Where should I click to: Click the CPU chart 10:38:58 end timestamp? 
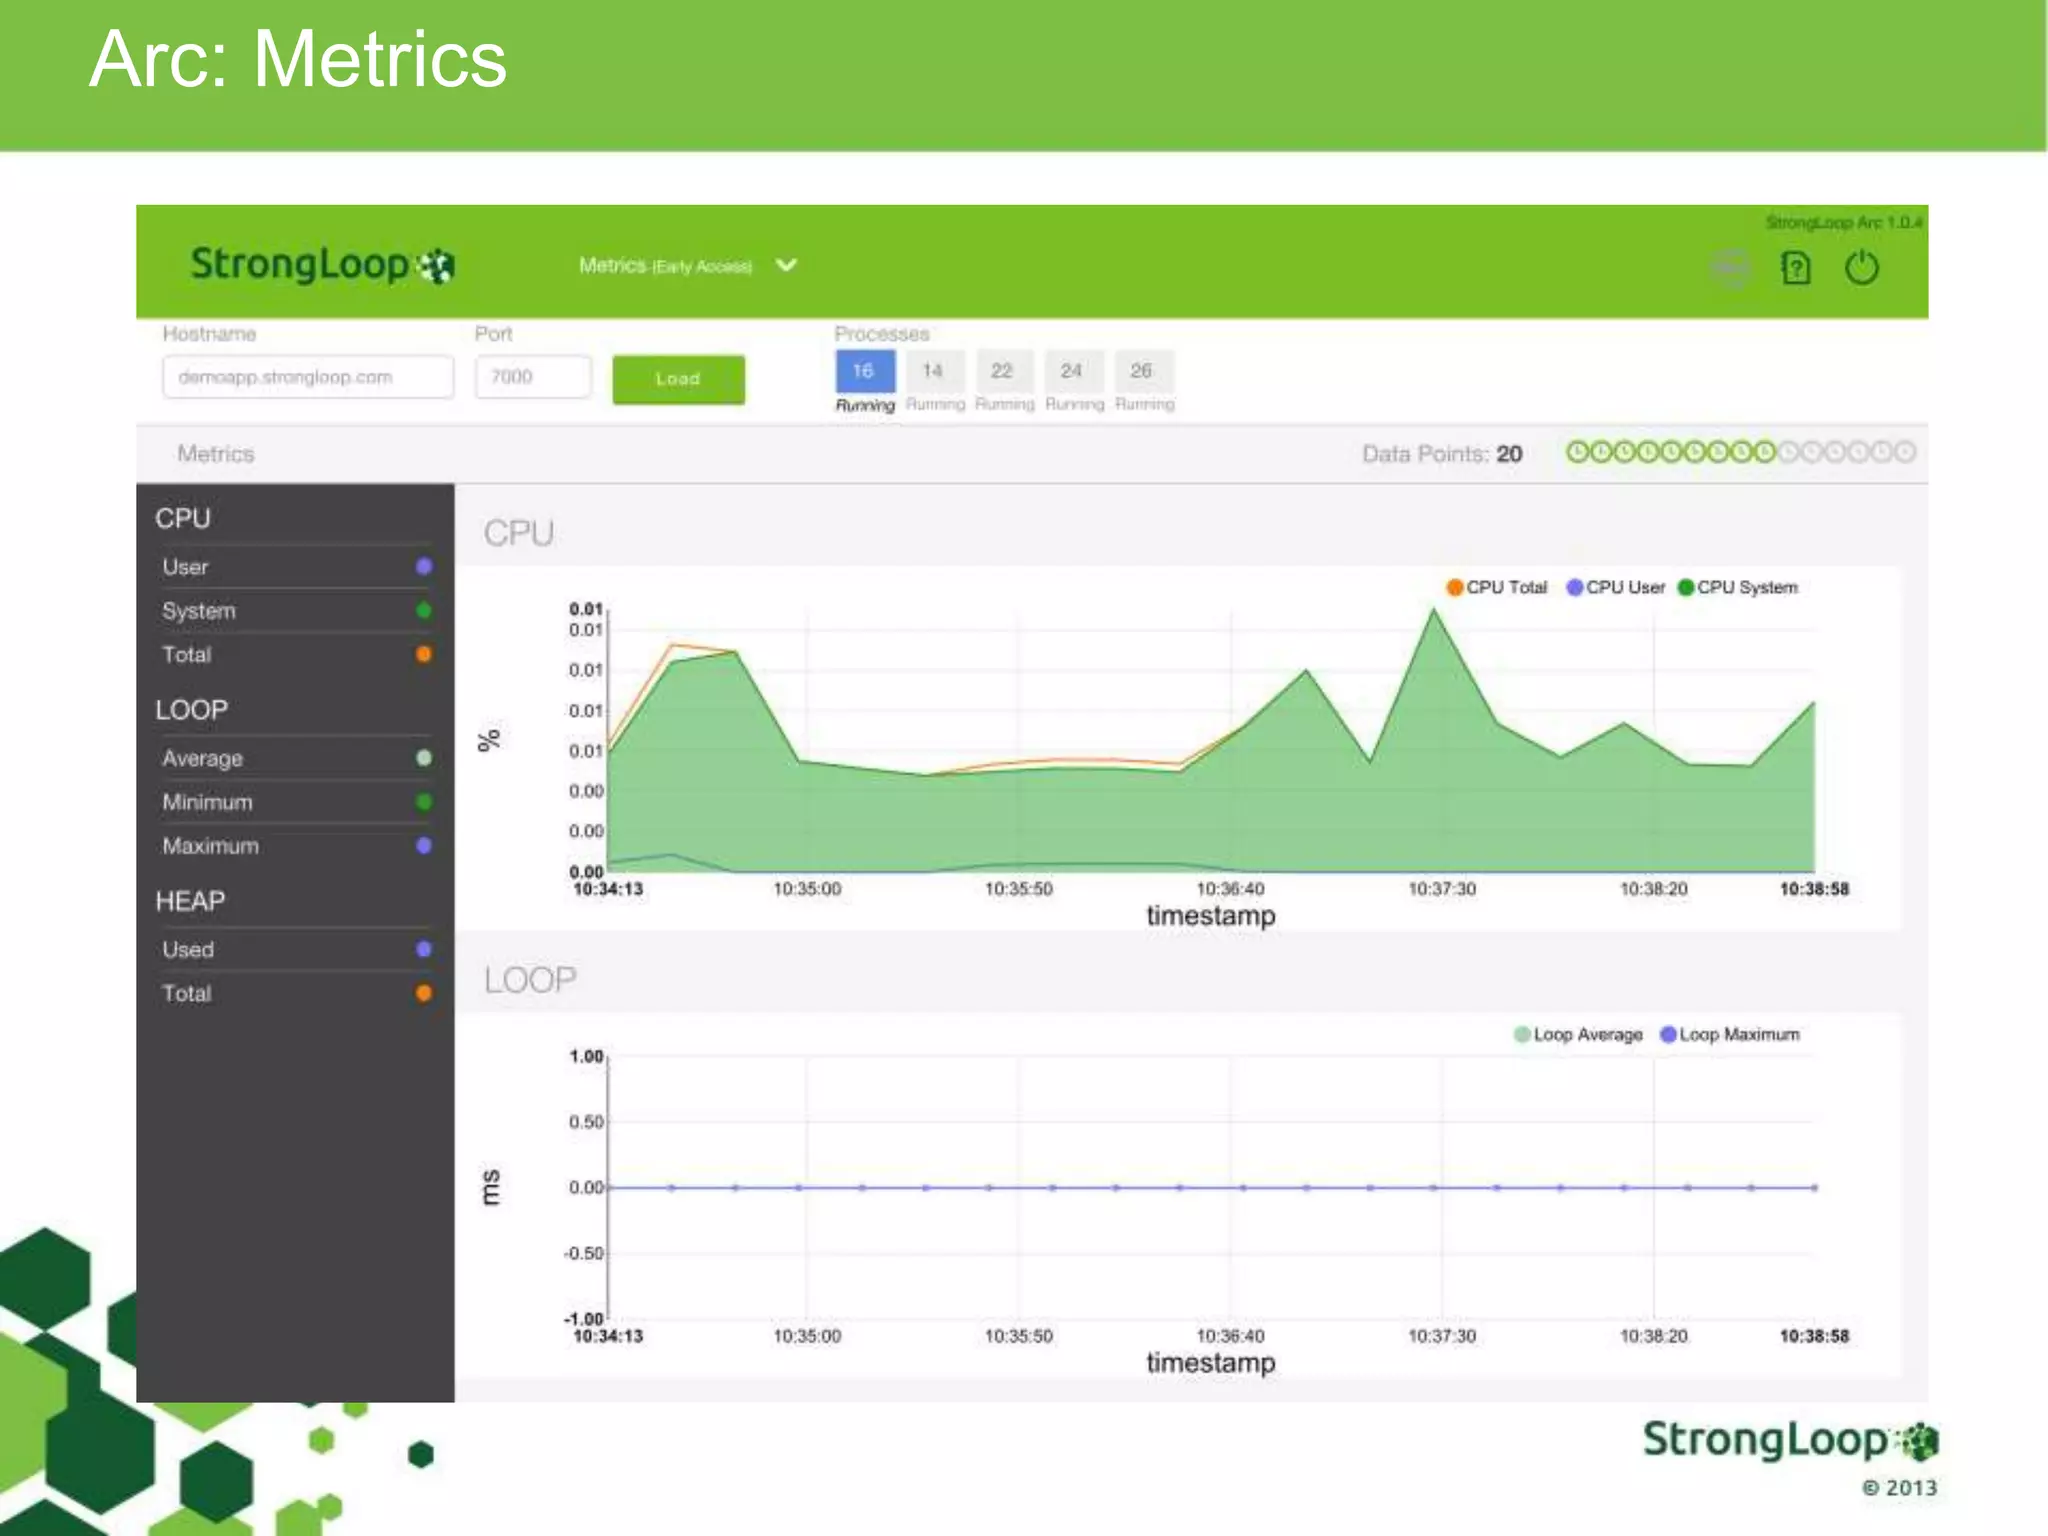point(1814,889)
